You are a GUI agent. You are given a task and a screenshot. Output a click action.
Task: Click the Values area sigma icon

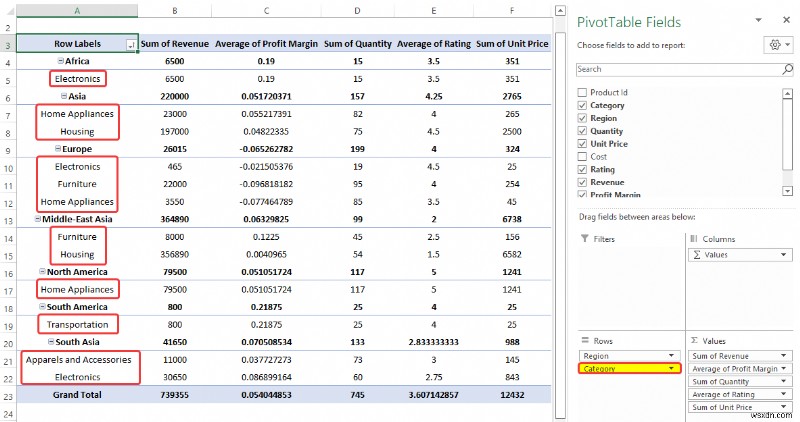[x=694, y=340]
